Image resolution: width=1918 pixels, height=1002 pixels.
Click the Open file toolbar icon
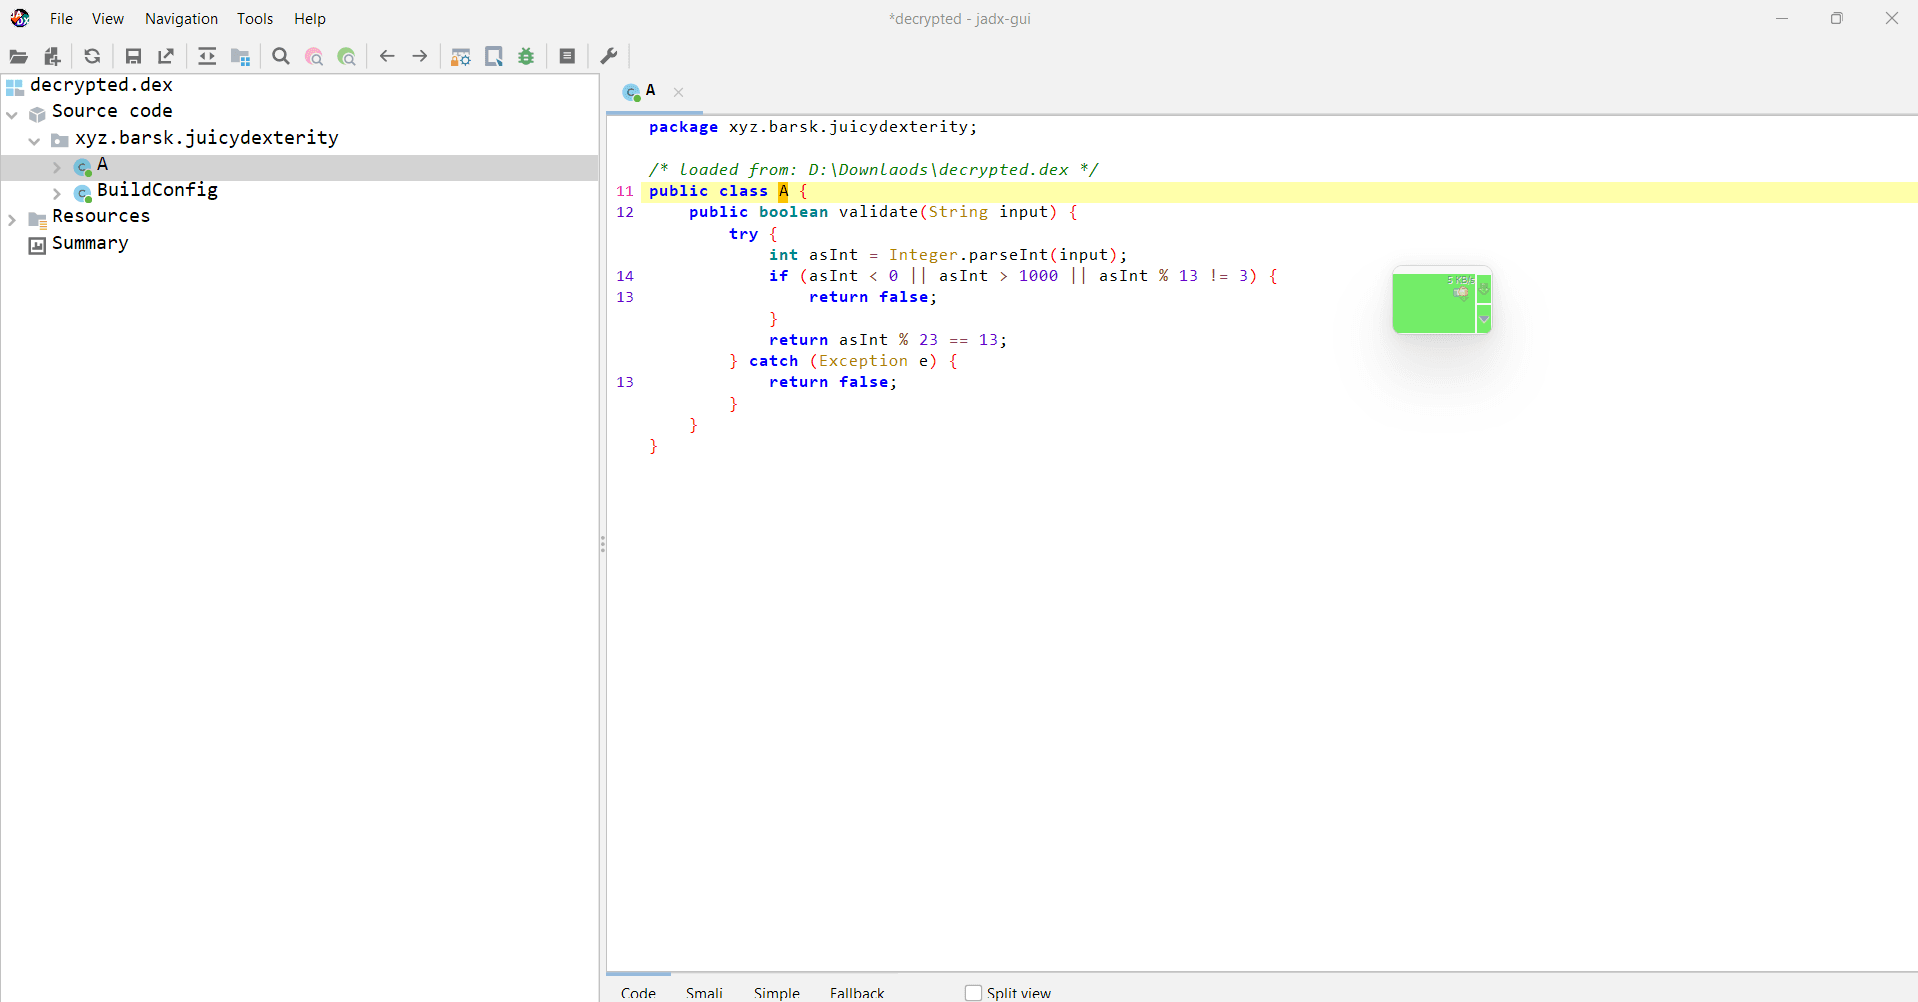(x=18, y=57)
